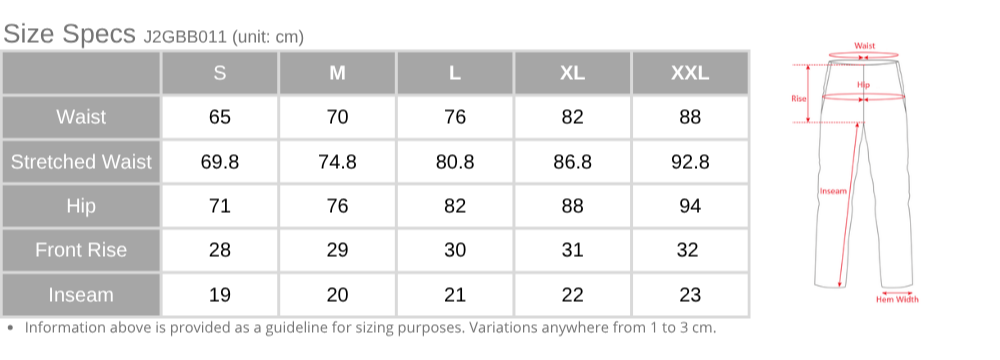Click the Waist label on diagram
This screenshot has width=1000, height=360.
click(x=864, y=46)
